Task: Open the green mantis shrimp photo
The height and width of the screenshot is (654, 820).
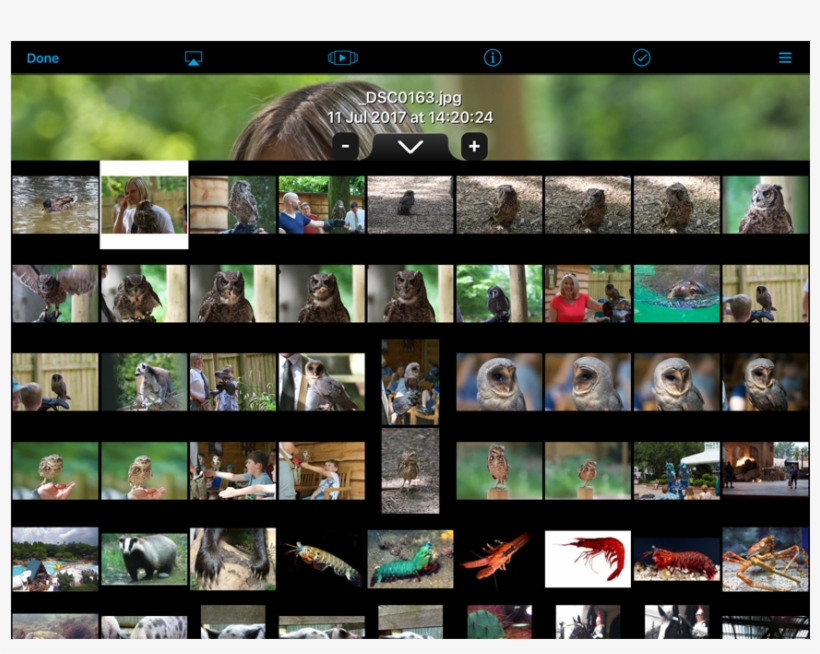Action: 410,559
